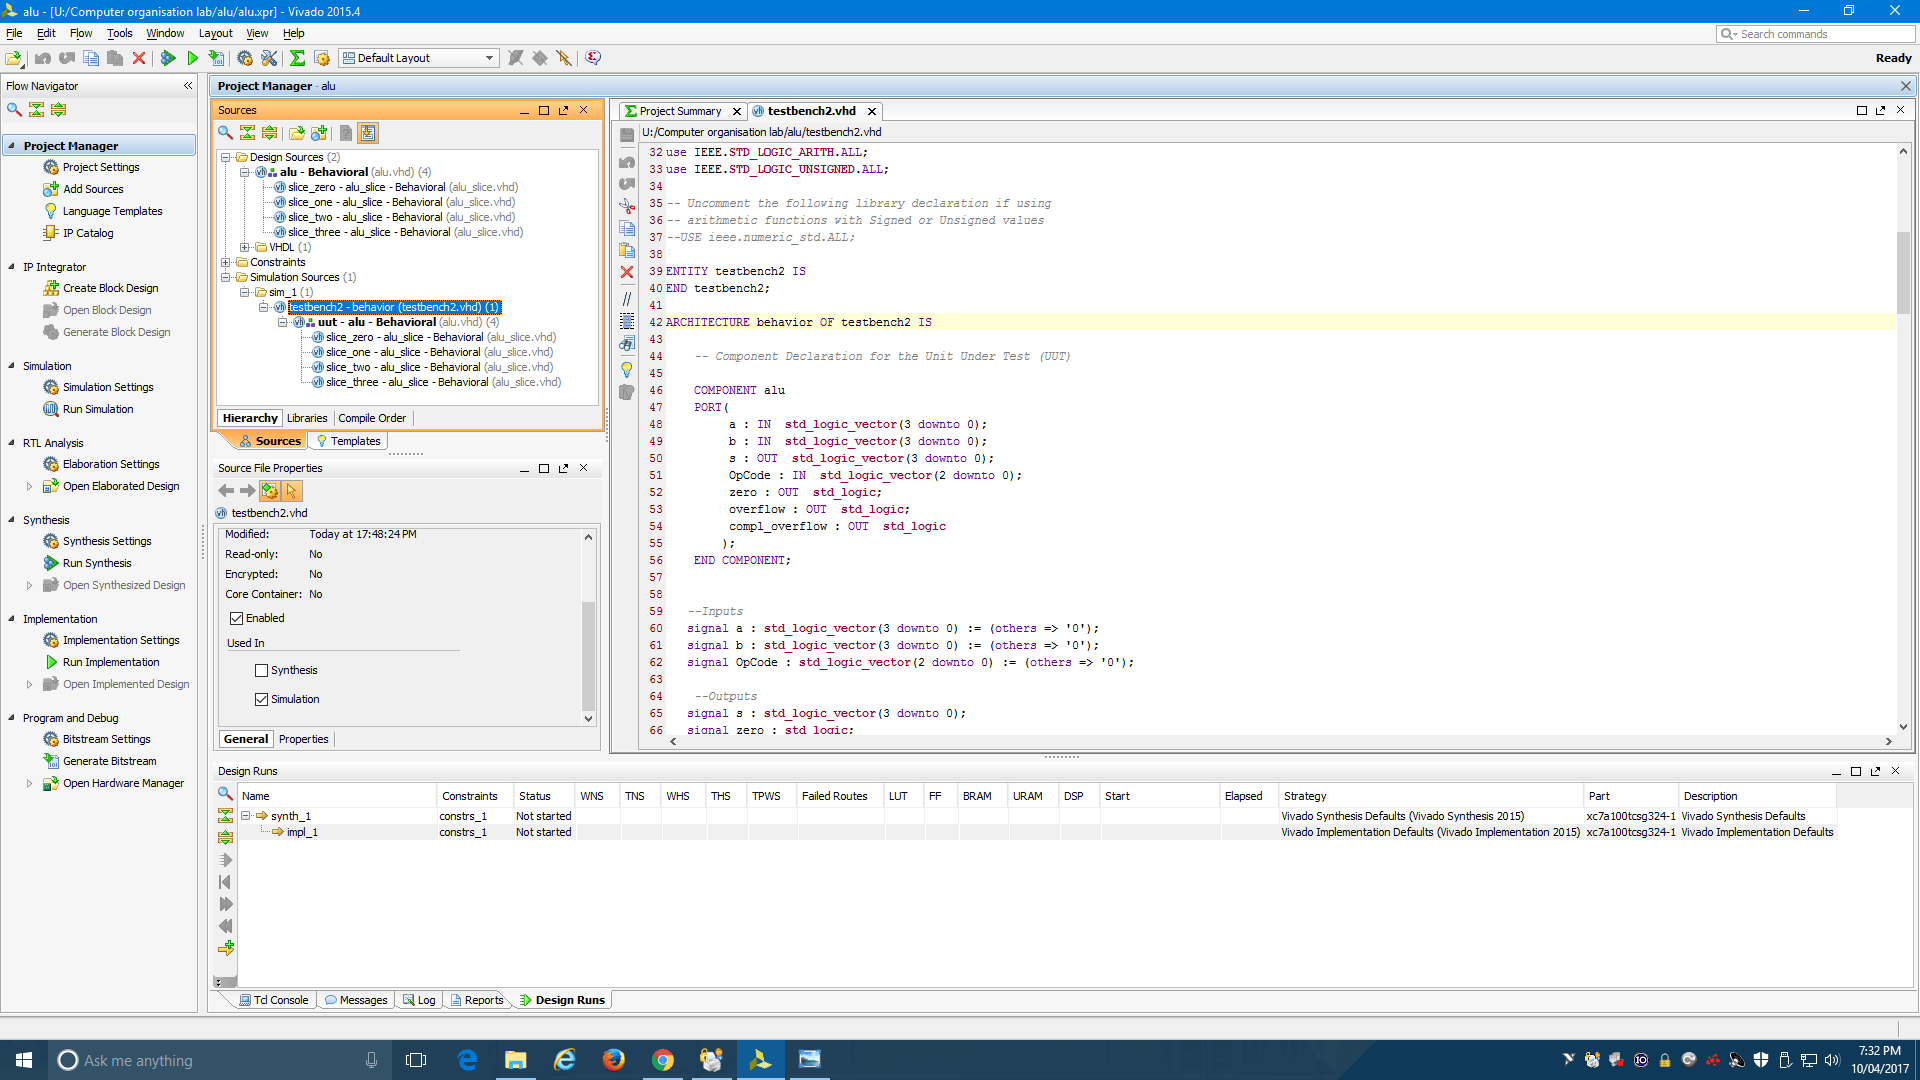The image size is (1920, 1080).
Task: Toggle the Enabled checkbox
Action: (x=237, y=619)
